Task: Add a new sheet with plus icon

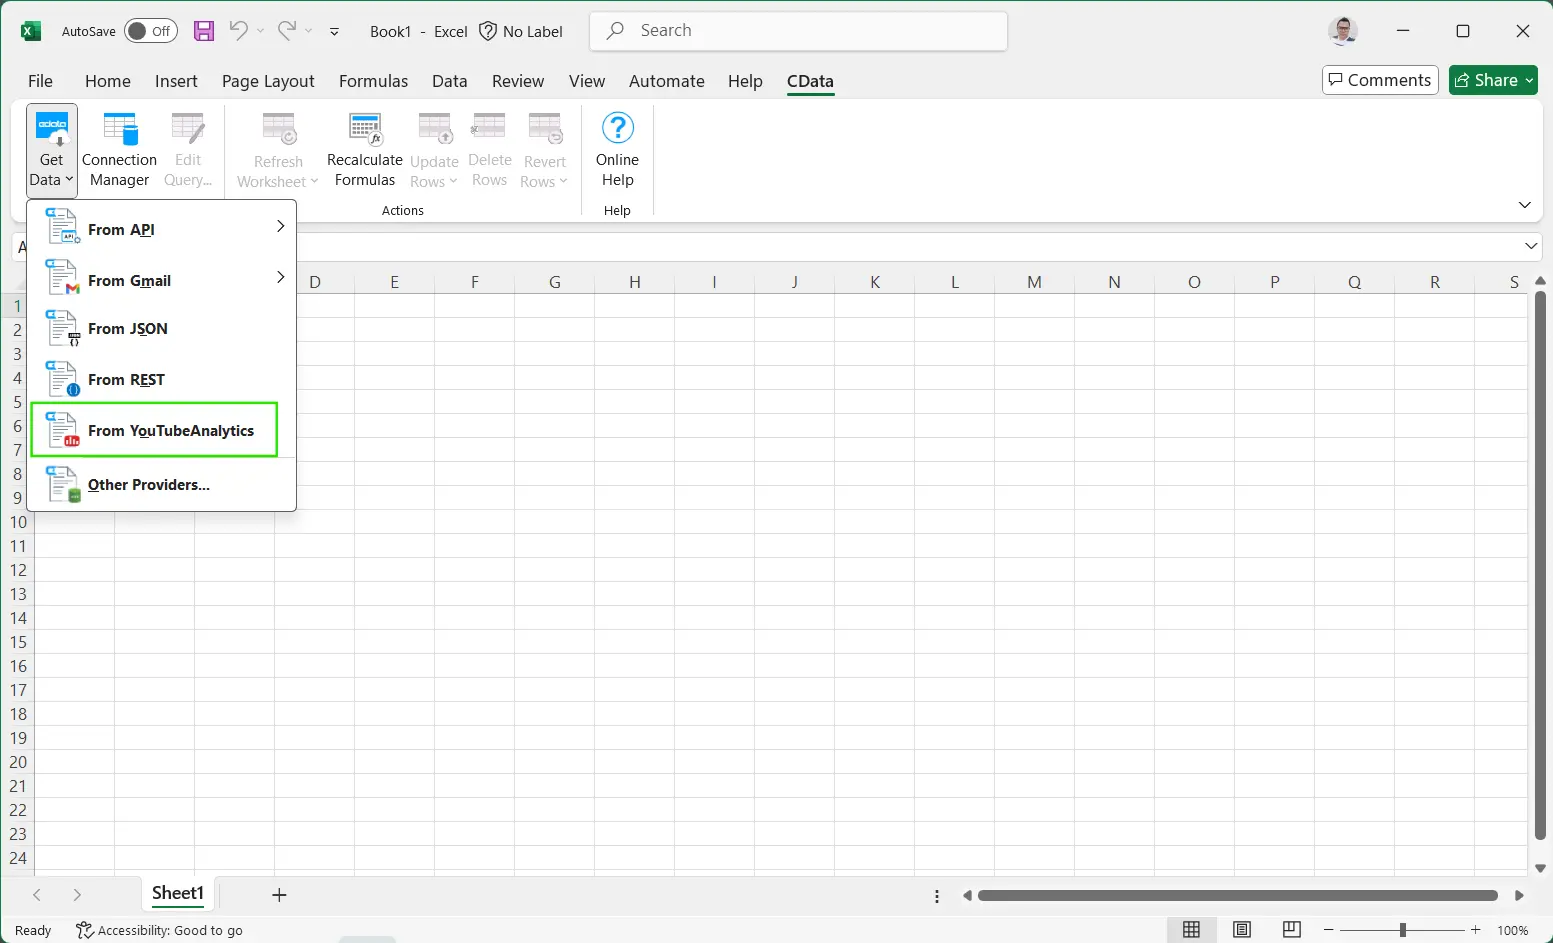Action: tap(279, 895)
